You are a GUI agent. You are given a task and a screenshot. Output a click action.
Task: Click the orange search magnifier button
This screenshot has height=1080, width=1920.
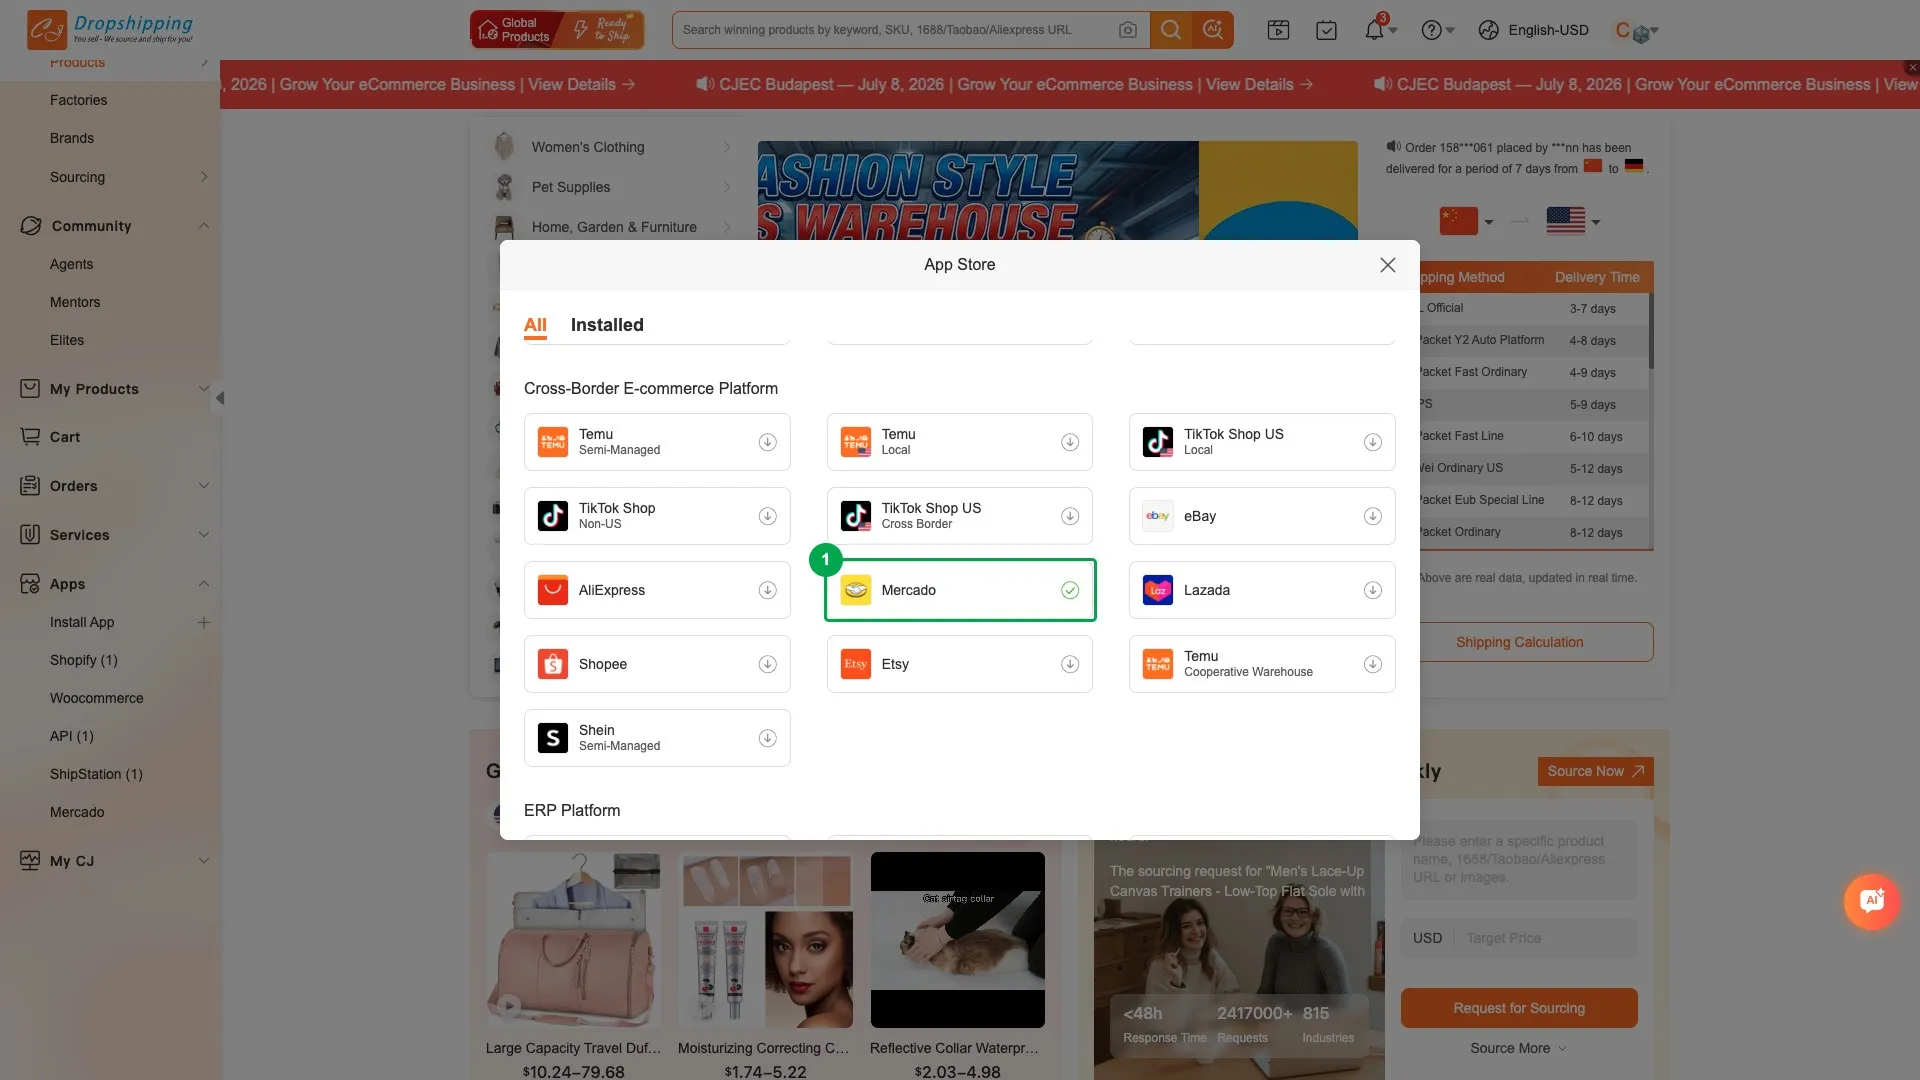click(1170, 30)
